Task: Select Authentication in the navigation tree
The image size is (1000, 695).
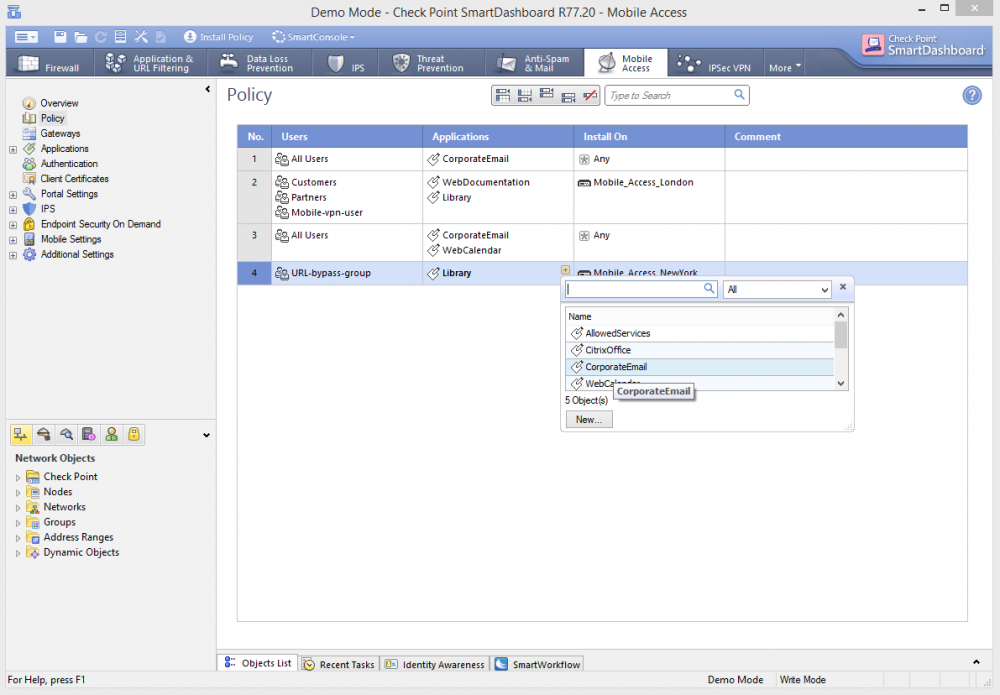Action: (69, 164)
